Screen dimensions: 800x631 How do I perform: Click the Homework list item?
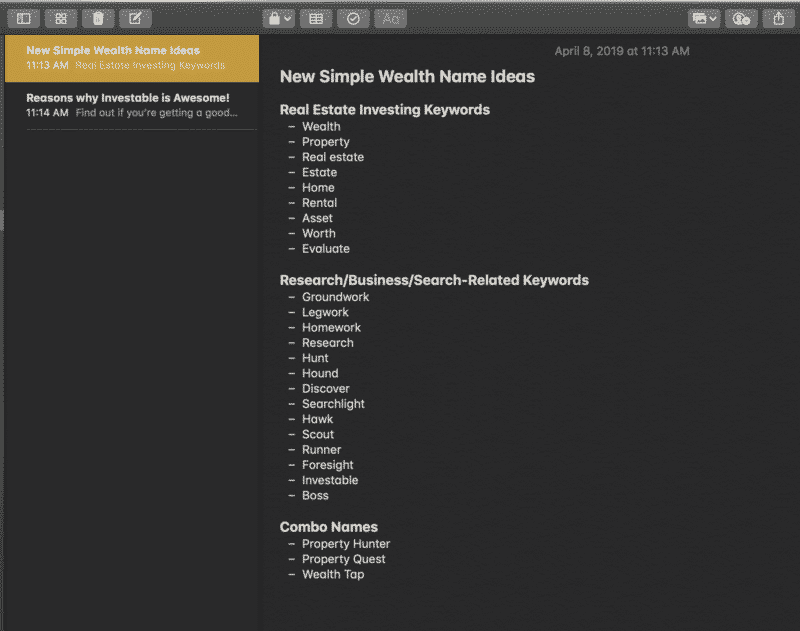(x=331, y=327)
